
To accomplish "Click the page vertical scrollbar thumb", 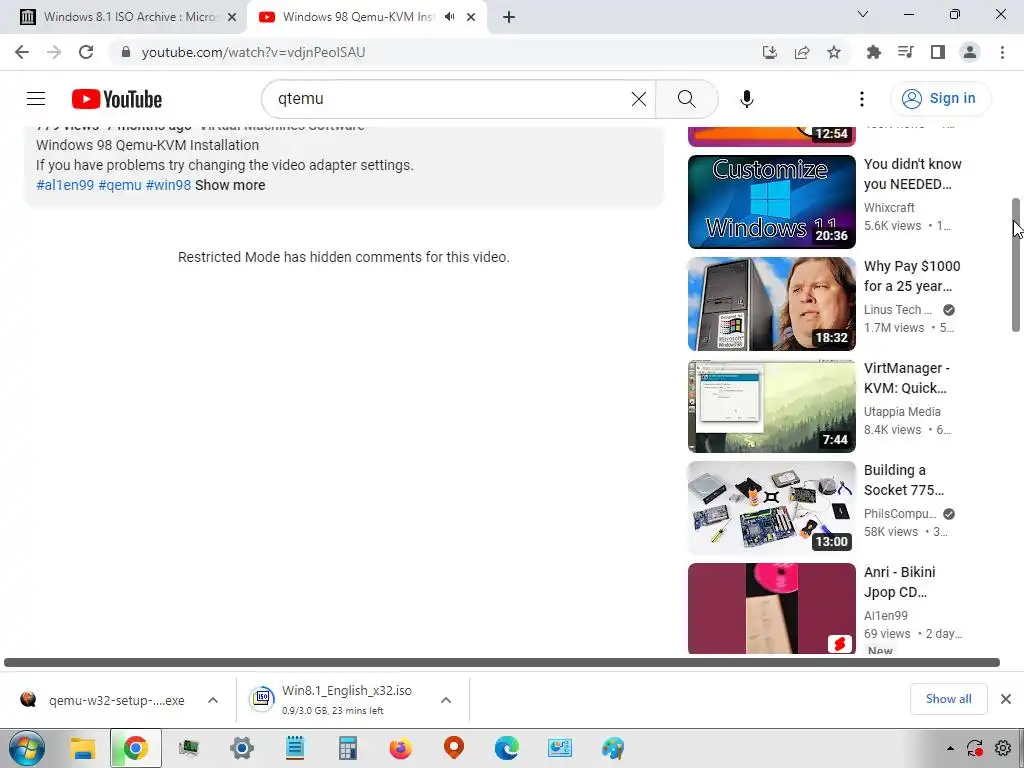I will point(1016,264).
